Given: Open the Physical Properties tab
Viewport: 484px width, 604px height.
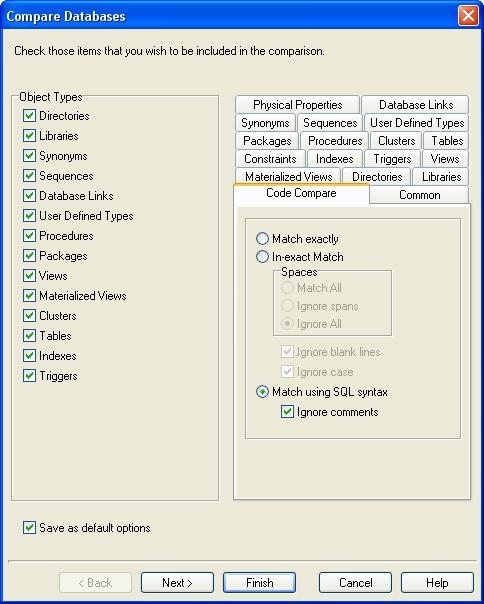Looking at the screenshot, I should point(297,105).
